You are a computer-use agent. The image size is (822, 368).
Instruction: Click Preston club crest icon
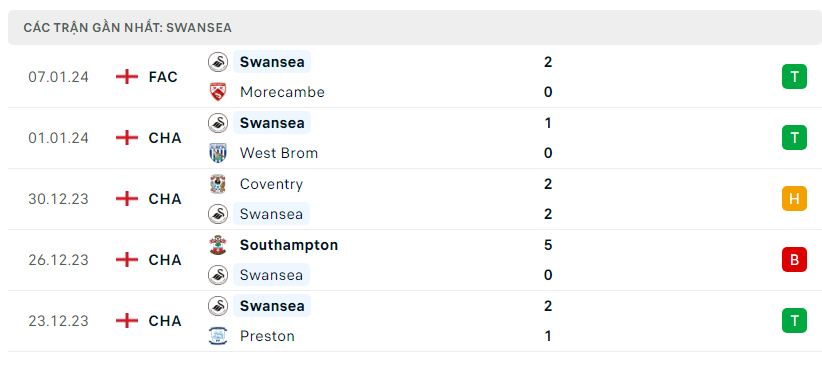pyautogui.click(x=217, y=336)
